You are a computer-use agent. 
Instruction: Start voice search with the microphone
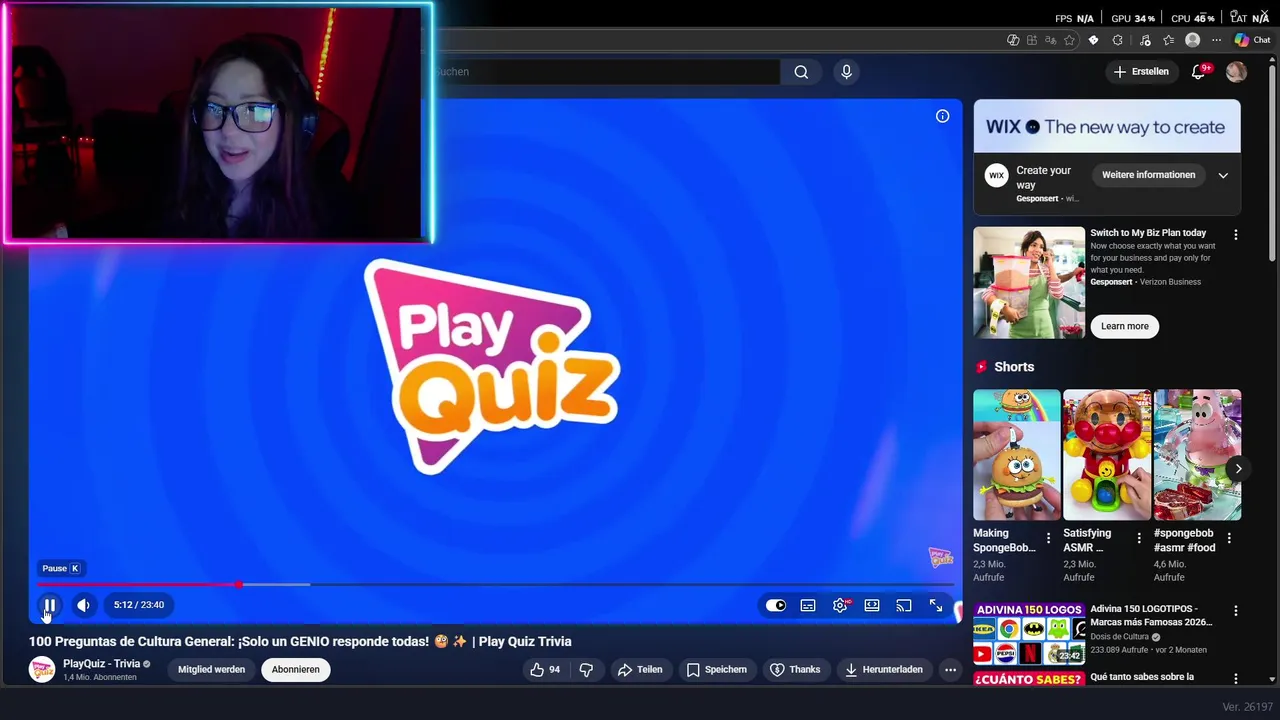(846, 72)
